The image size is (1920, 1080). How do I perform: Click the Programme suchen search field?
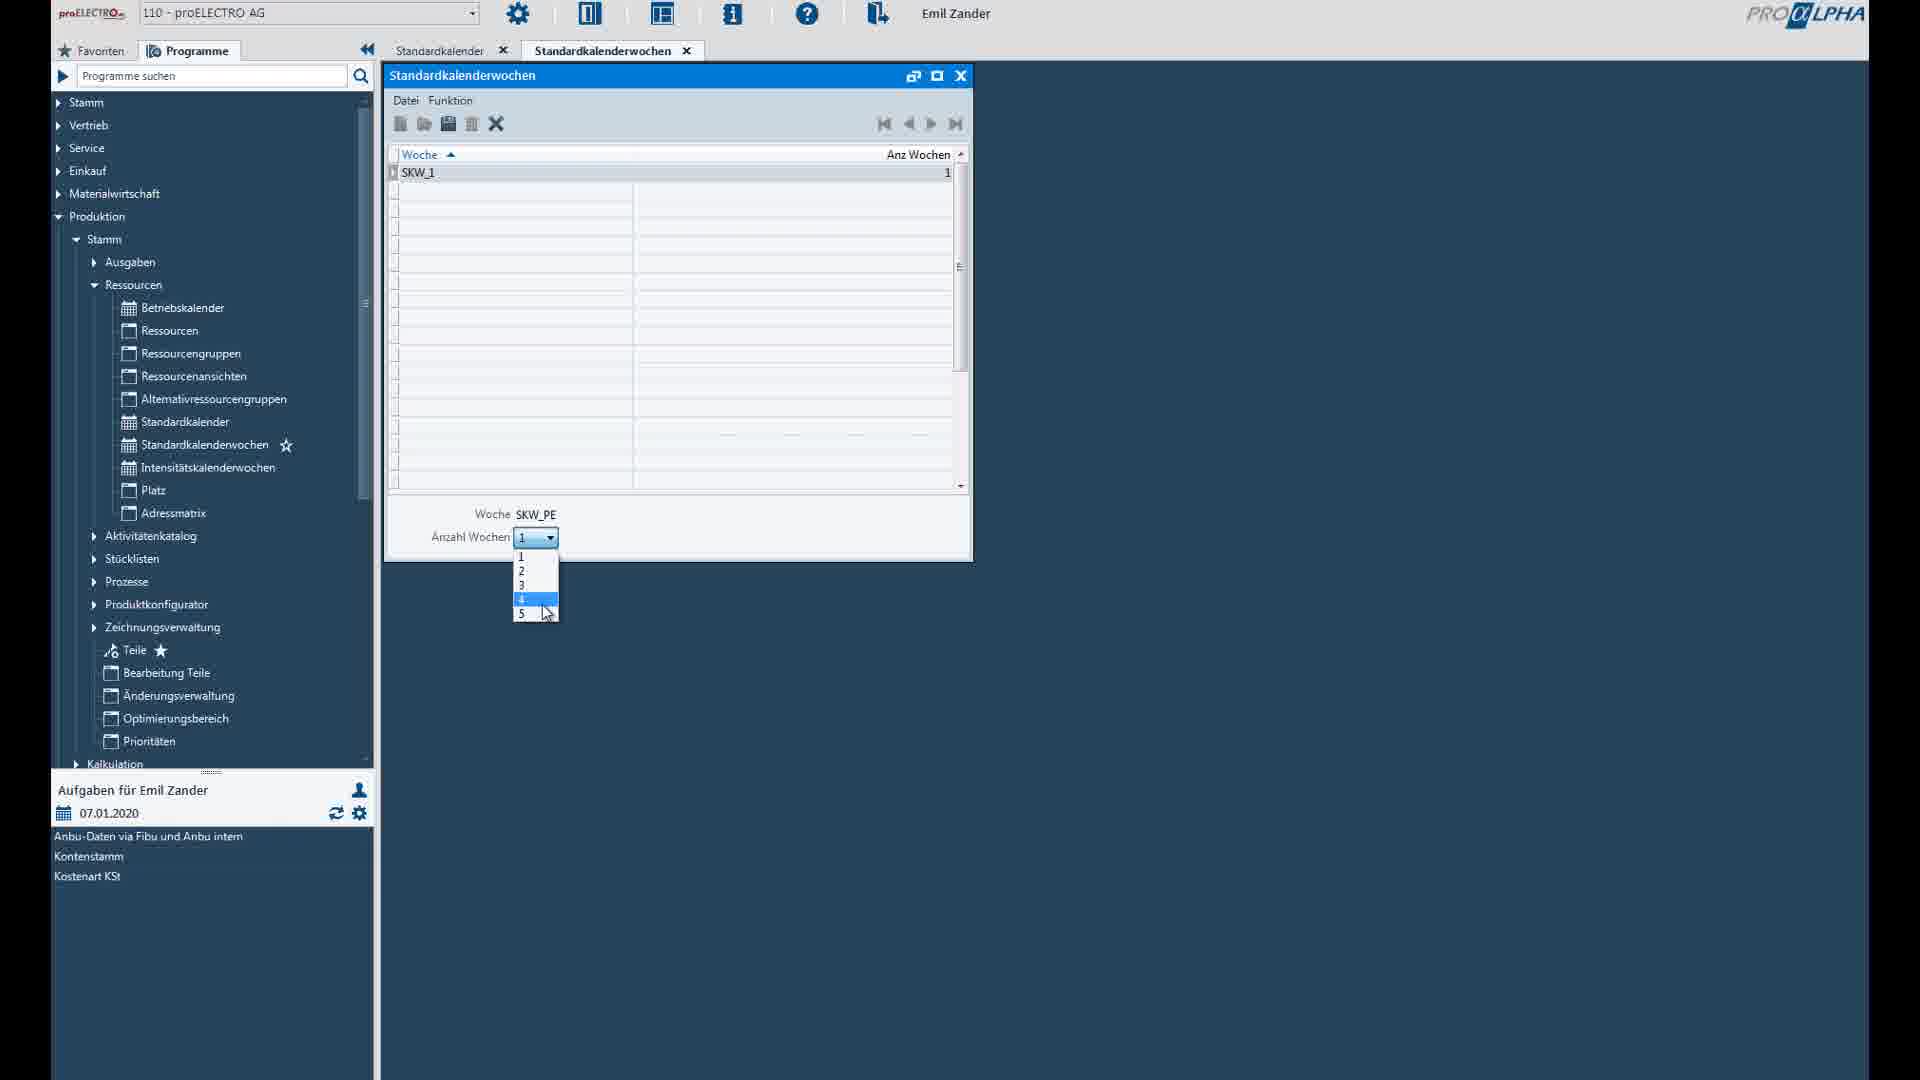click(x=212, y=76)
